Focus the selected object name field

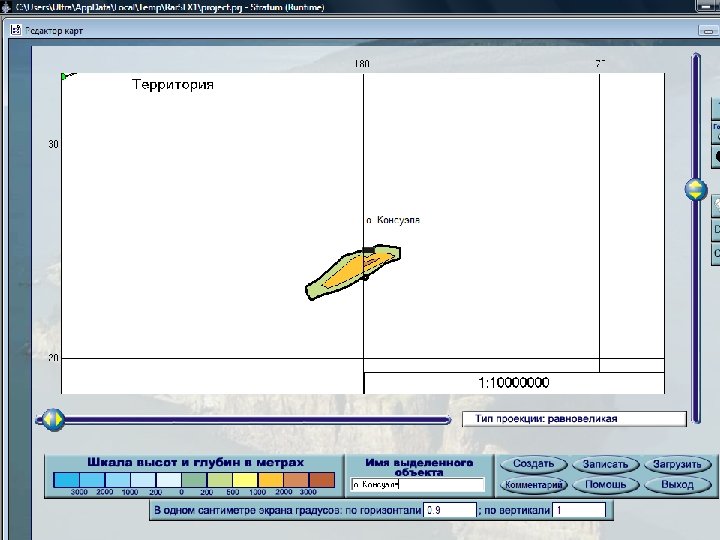[x=417, y=484]
